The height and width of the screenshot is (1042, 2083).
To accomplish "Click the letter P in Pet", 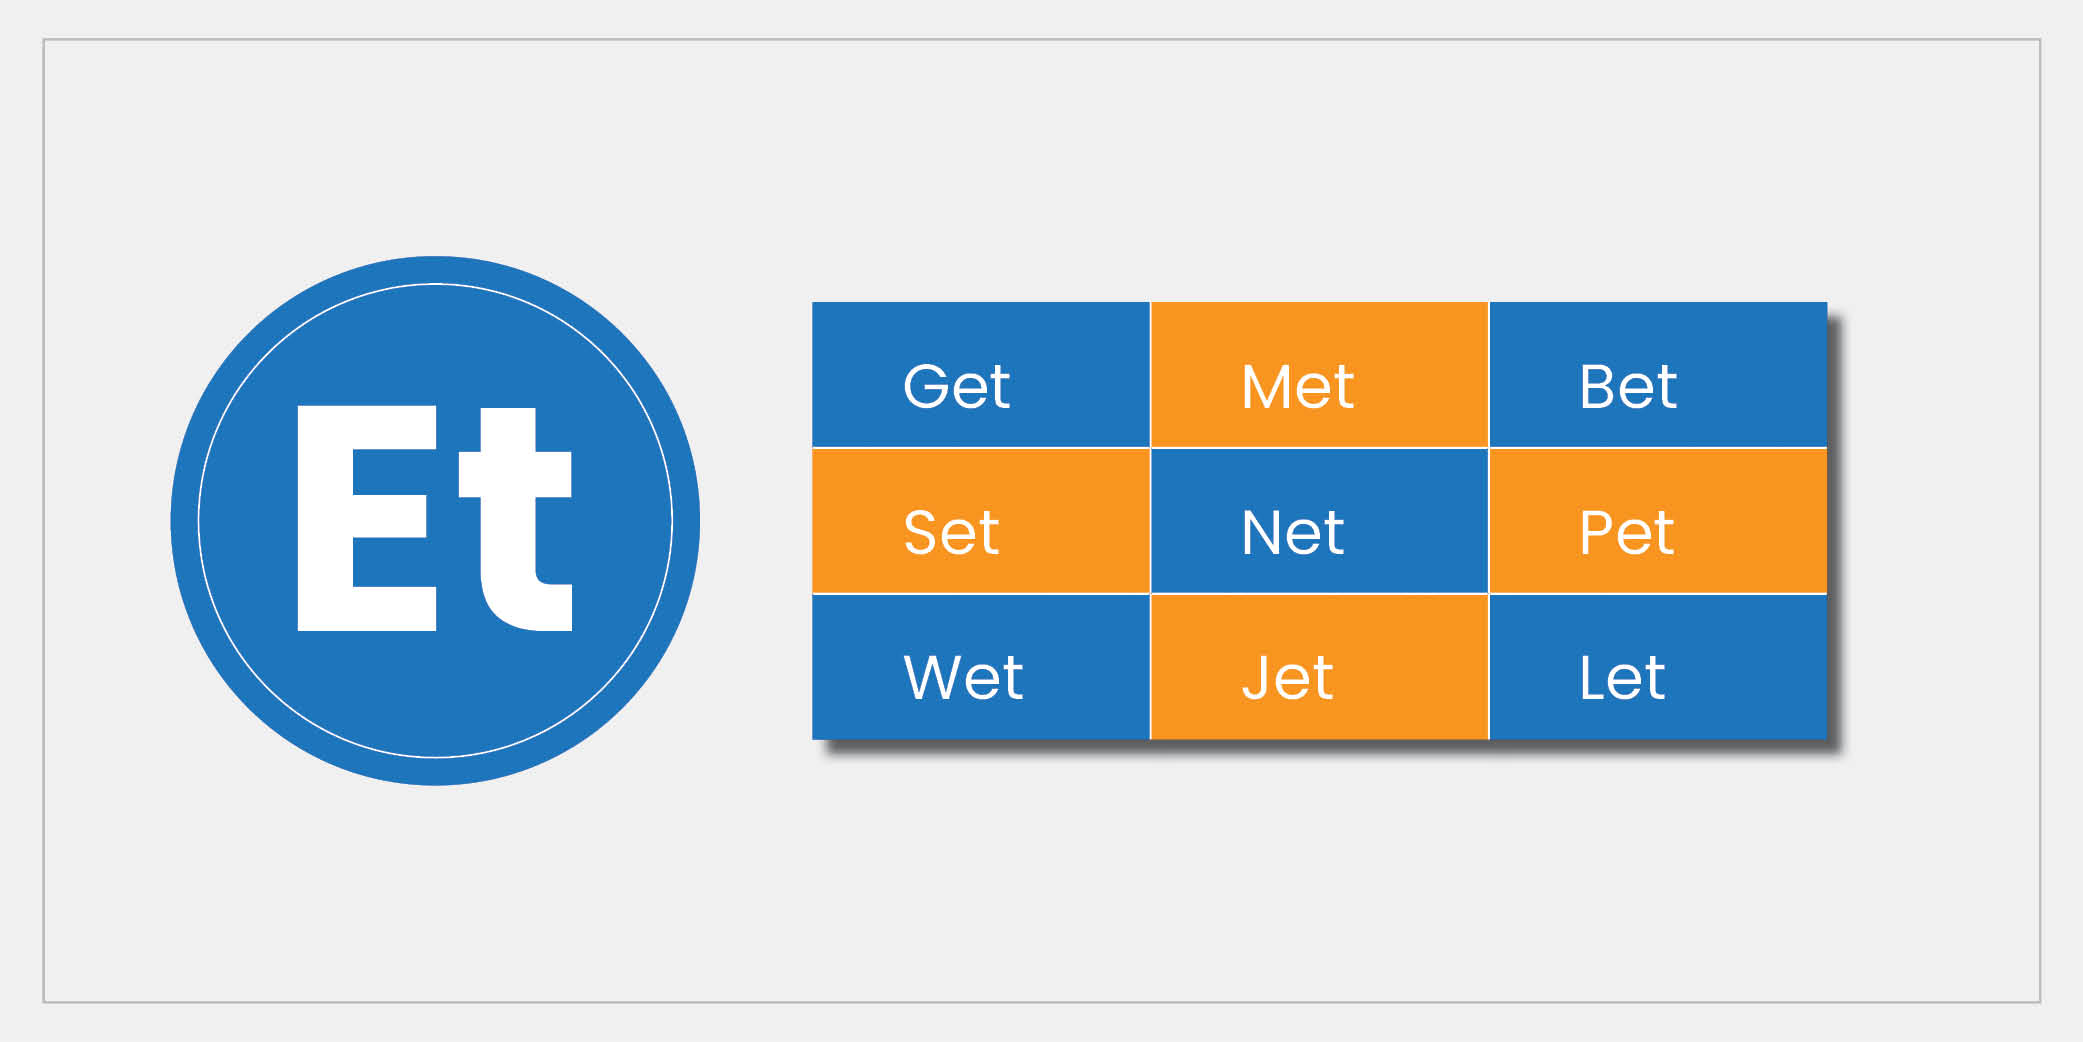I will click(x=1597, y=532).
